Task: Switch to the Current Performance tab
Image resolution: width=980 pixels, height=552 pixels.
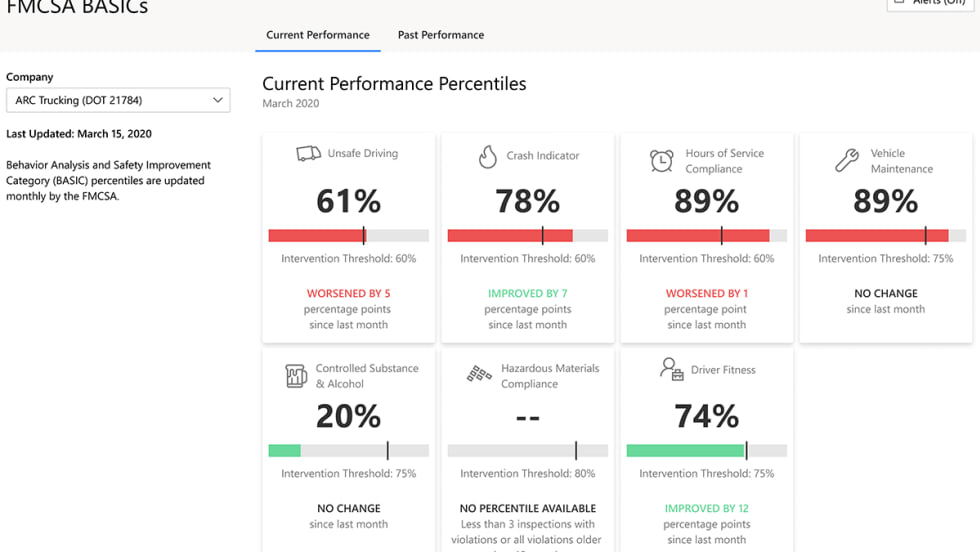Action: [318, 35]
